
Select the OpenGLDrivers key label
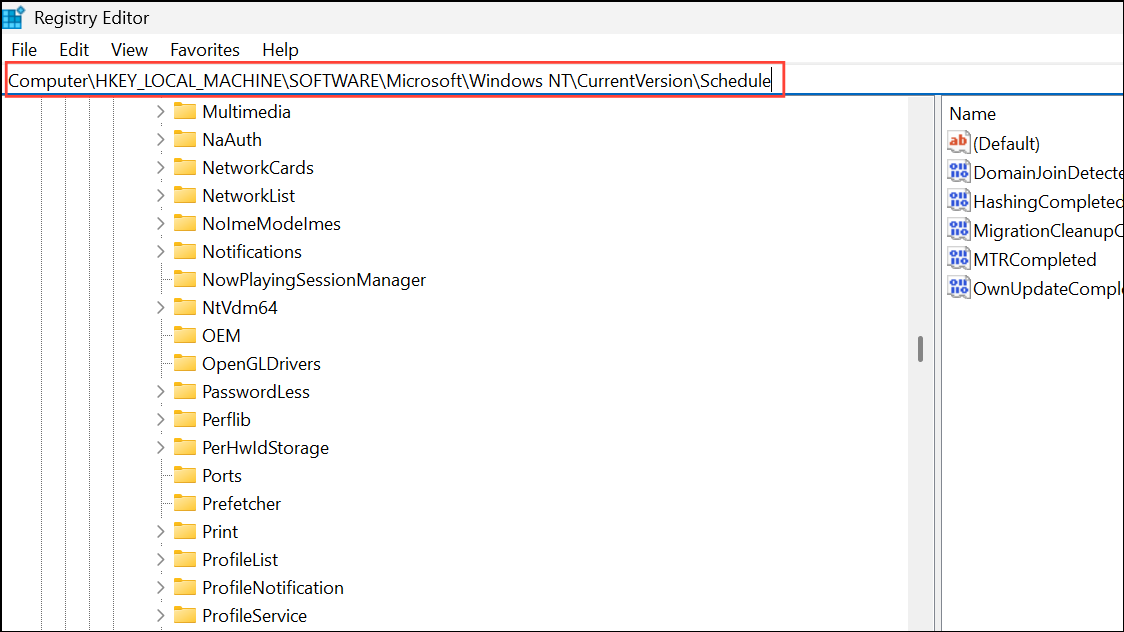point(262,364)
